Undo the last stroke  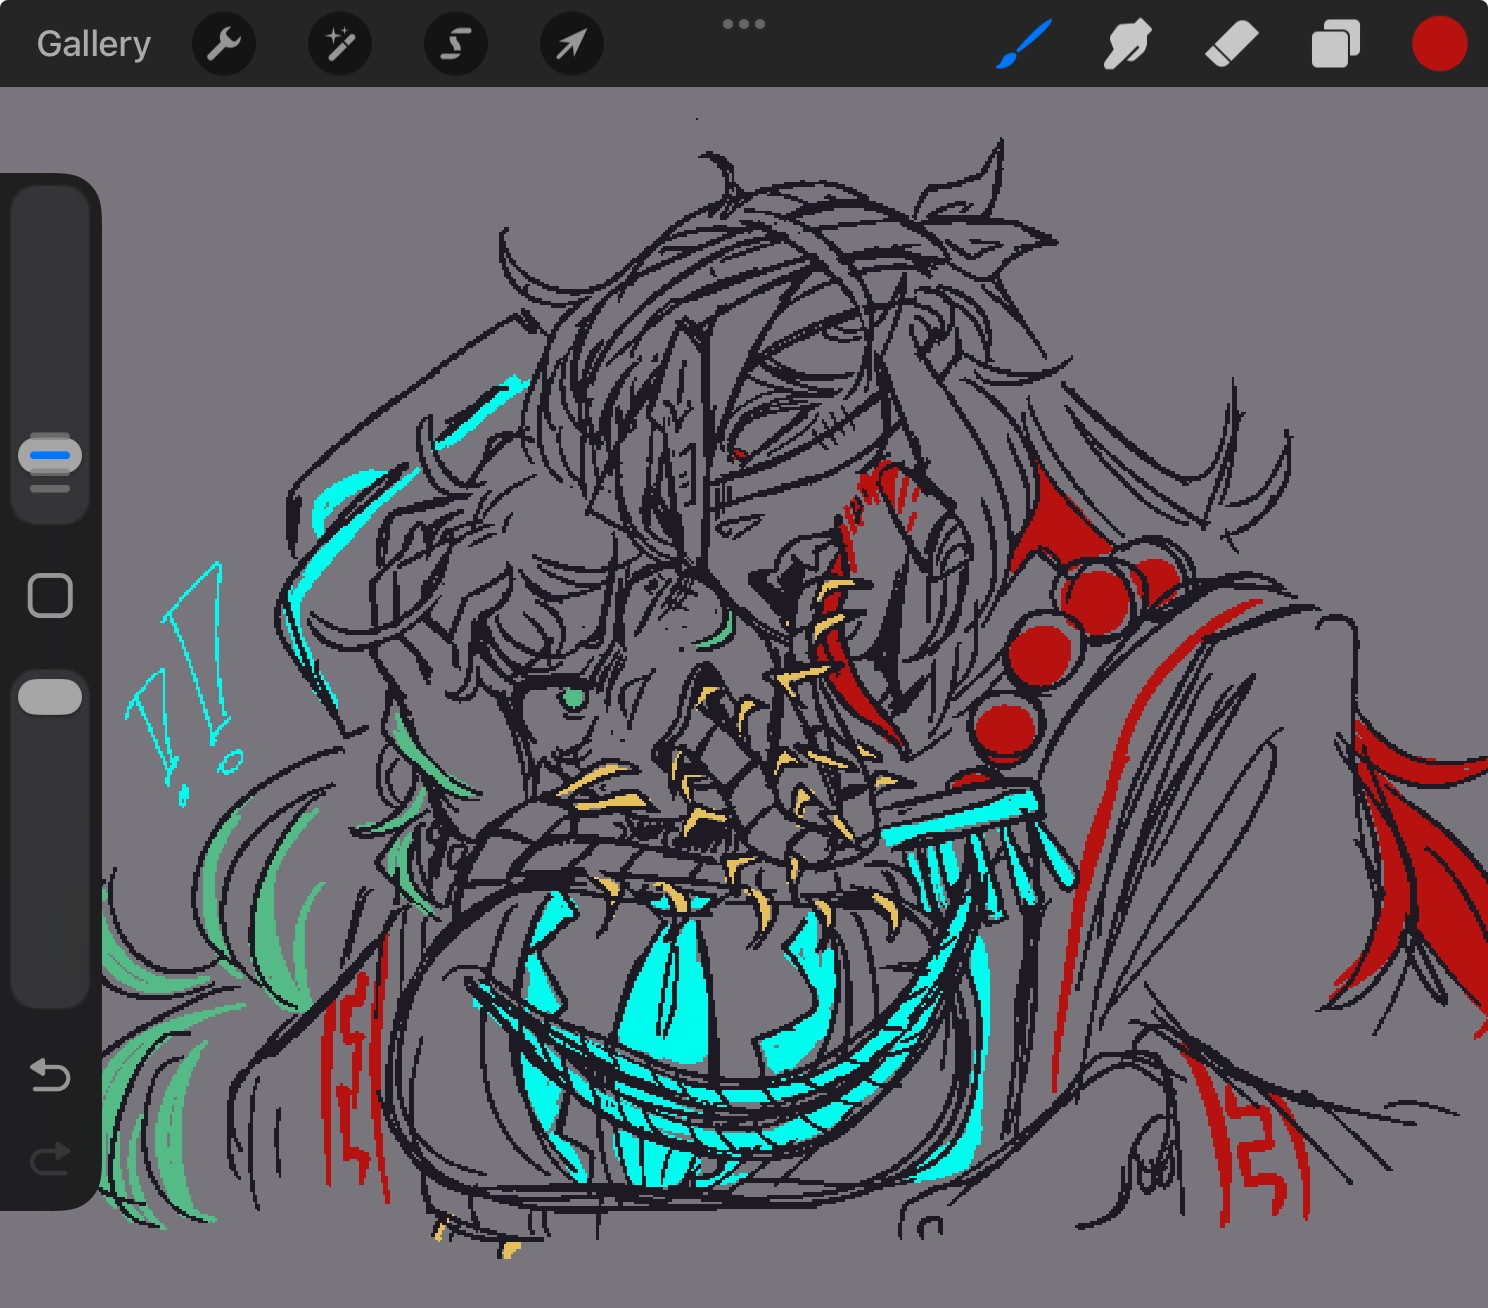click(x=50, y=1075)
